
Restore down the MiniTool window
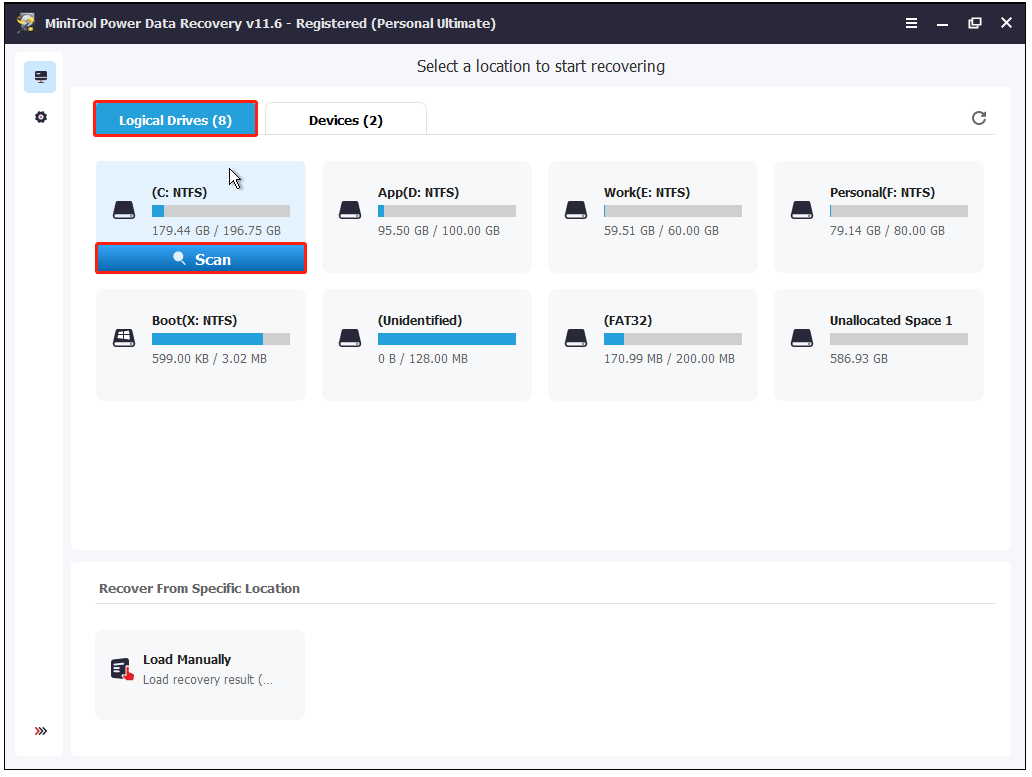pos(974,23)
